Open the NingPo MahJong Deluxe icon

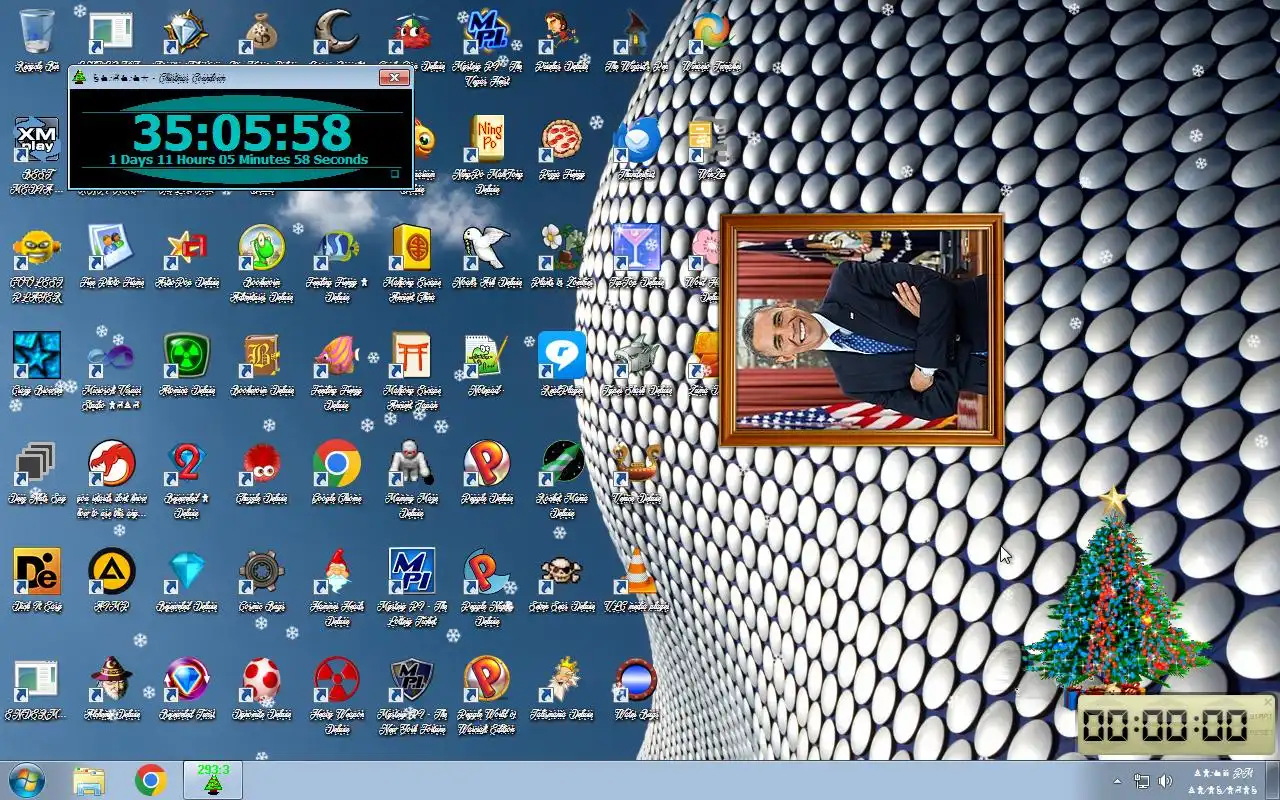(487, 139)
